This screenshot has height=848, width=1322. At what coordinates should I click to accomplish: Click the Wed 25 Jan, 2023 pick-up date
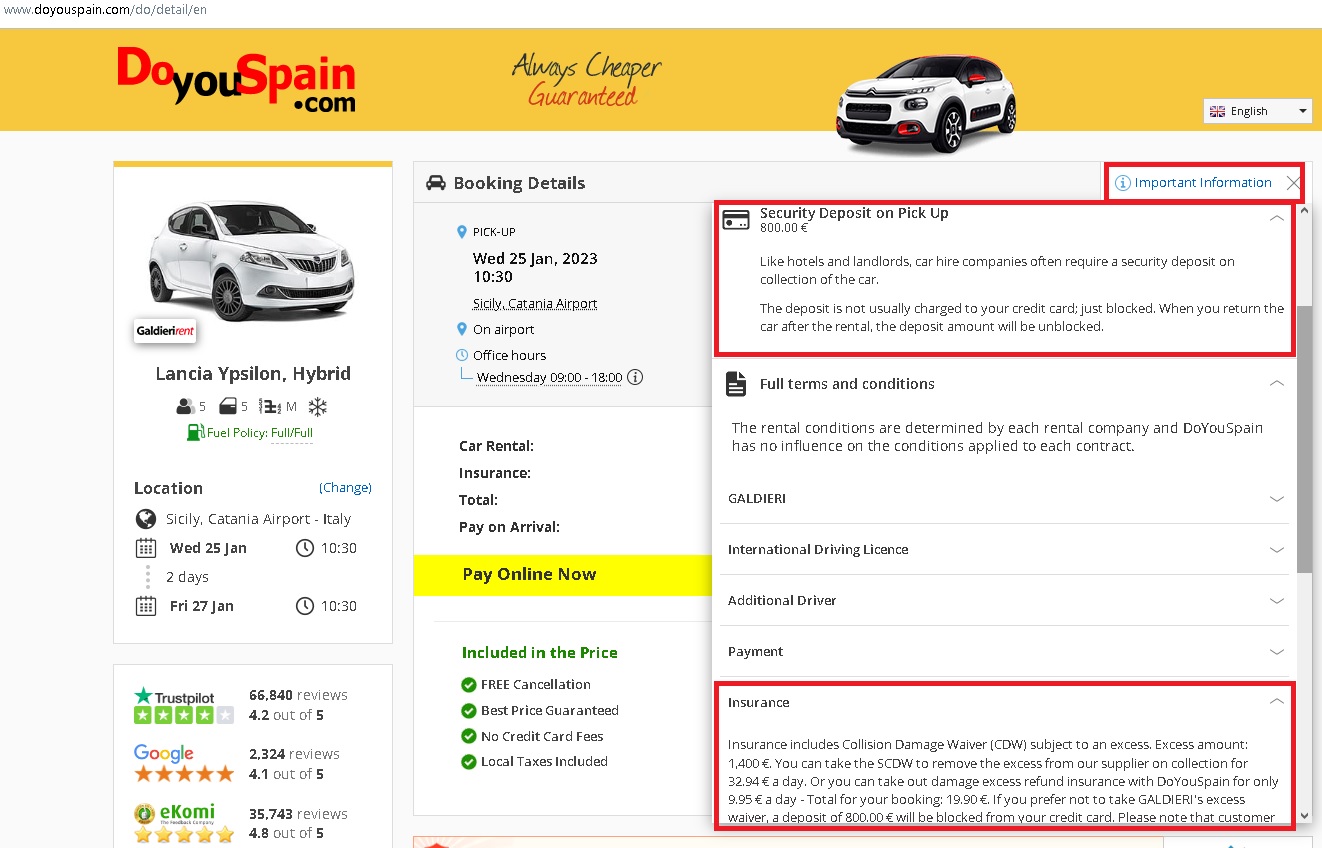pyautogui.click(x=535, y=258)
